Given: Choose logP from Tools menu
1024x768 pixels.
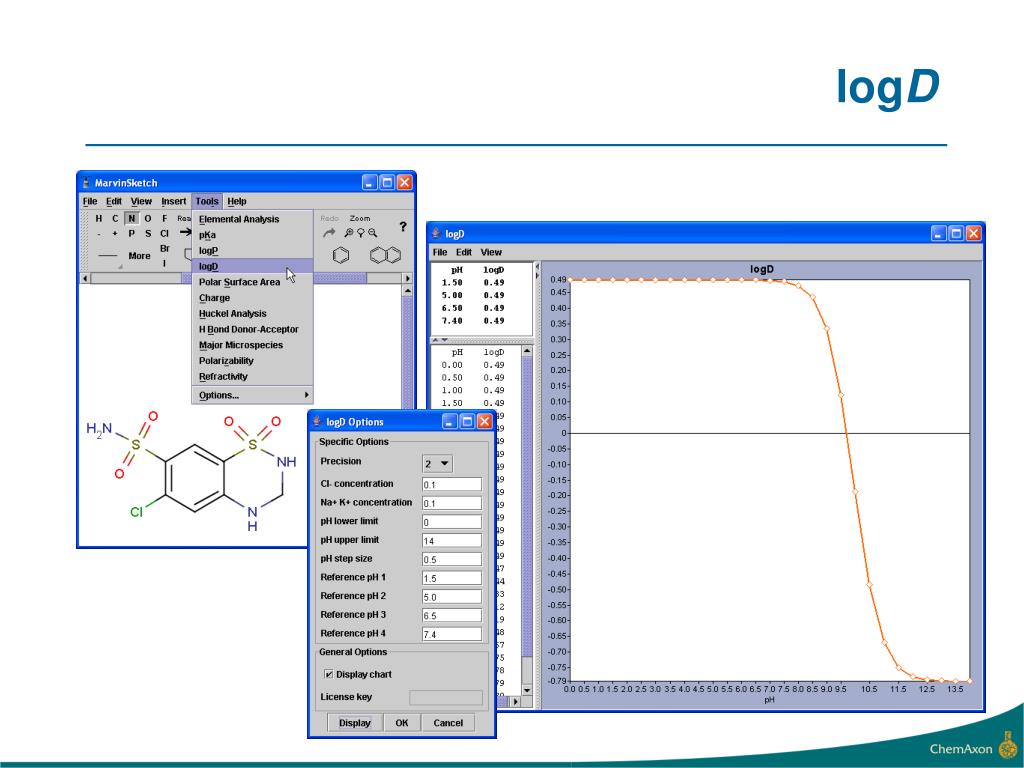Looking at the screenshot, I should [252, 251].
